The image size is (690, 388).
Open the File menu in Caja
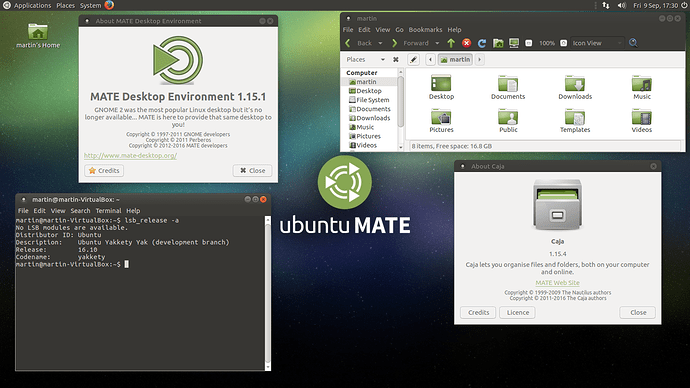pos(348,30)
